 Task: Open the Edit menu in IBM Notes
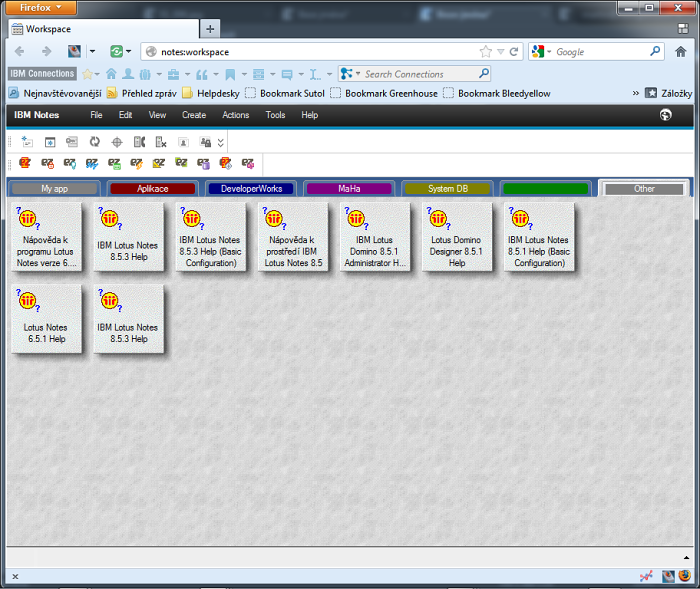click(x=125, y=115)
